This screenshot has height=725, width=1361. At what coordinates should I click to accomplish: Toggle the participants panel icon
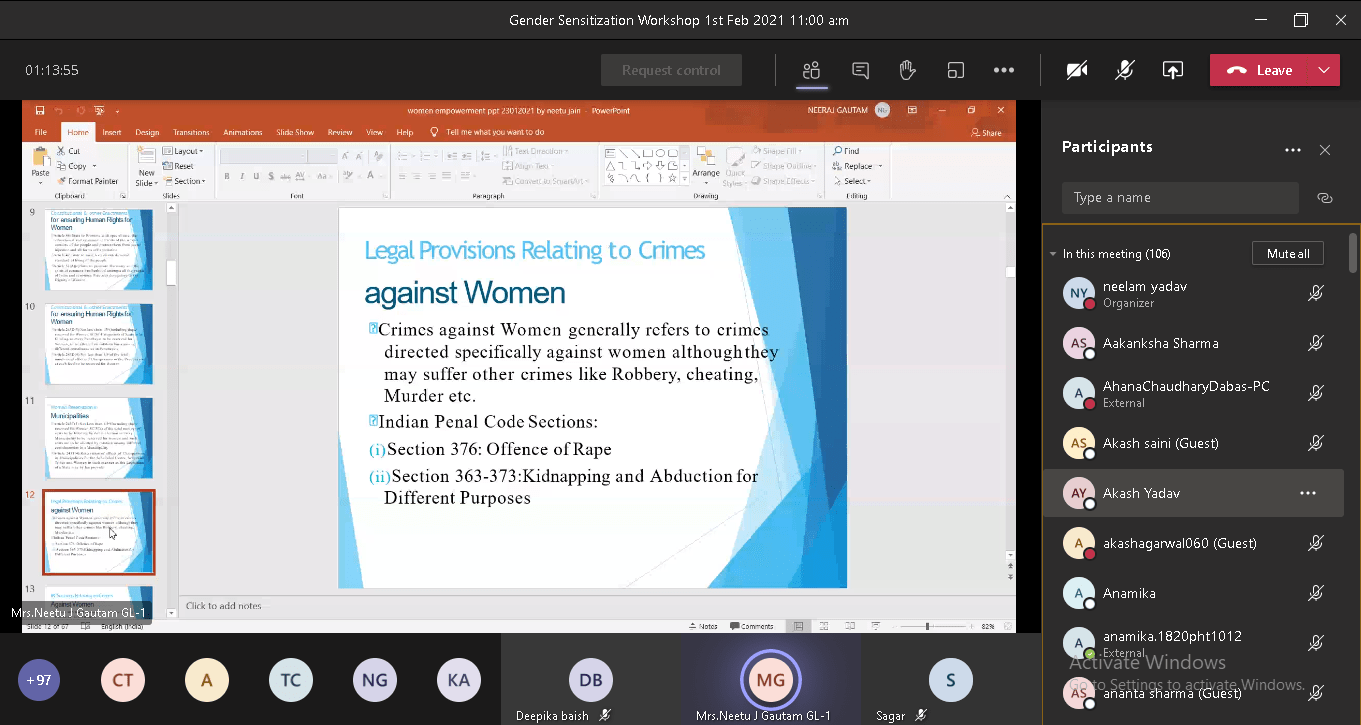811,70
